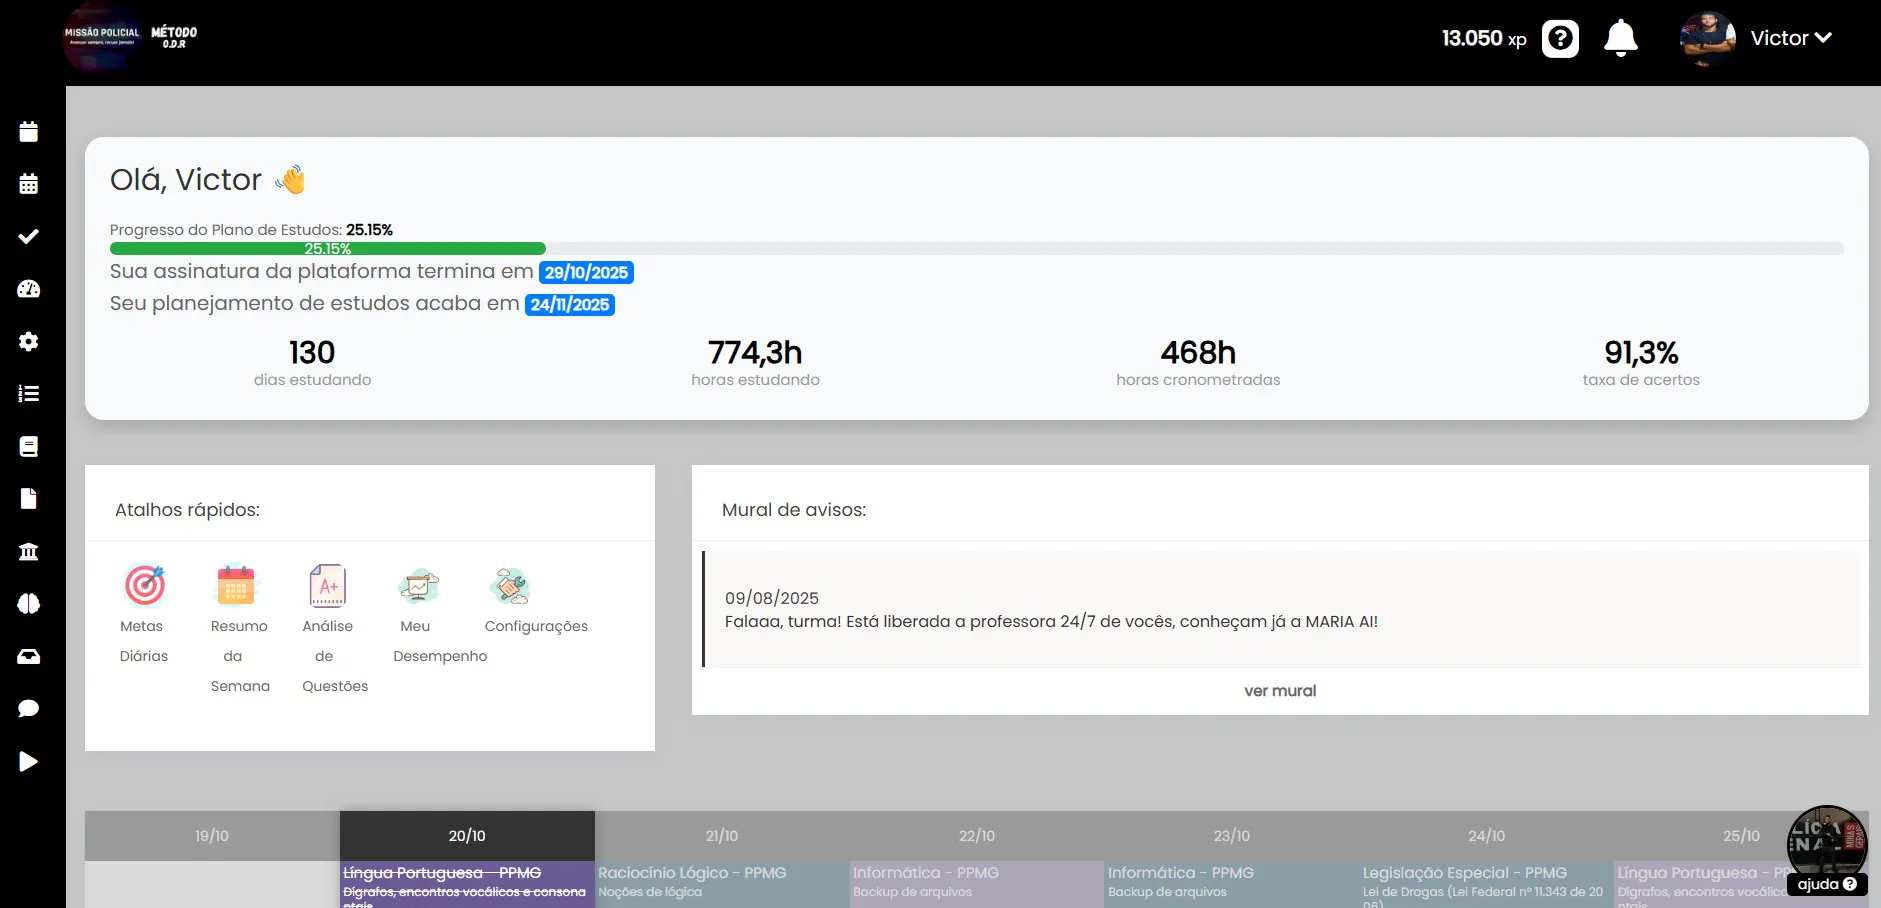
Task: Click the ajuda help bubble bottom right
Action: tap(1827, 884)
